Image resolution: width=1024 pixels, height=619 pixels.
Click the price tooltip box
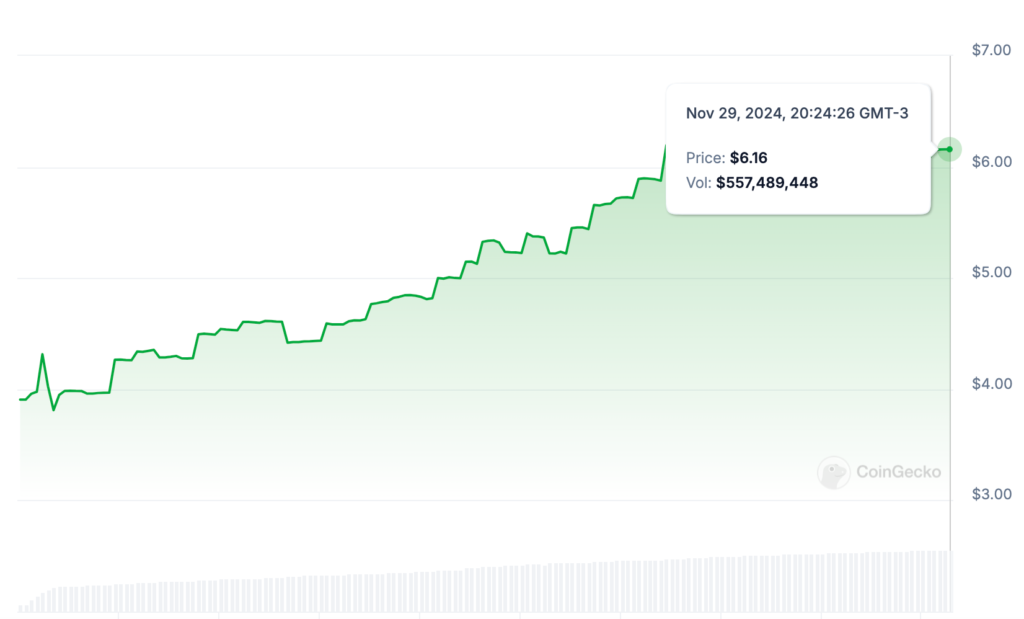[797, 150]
